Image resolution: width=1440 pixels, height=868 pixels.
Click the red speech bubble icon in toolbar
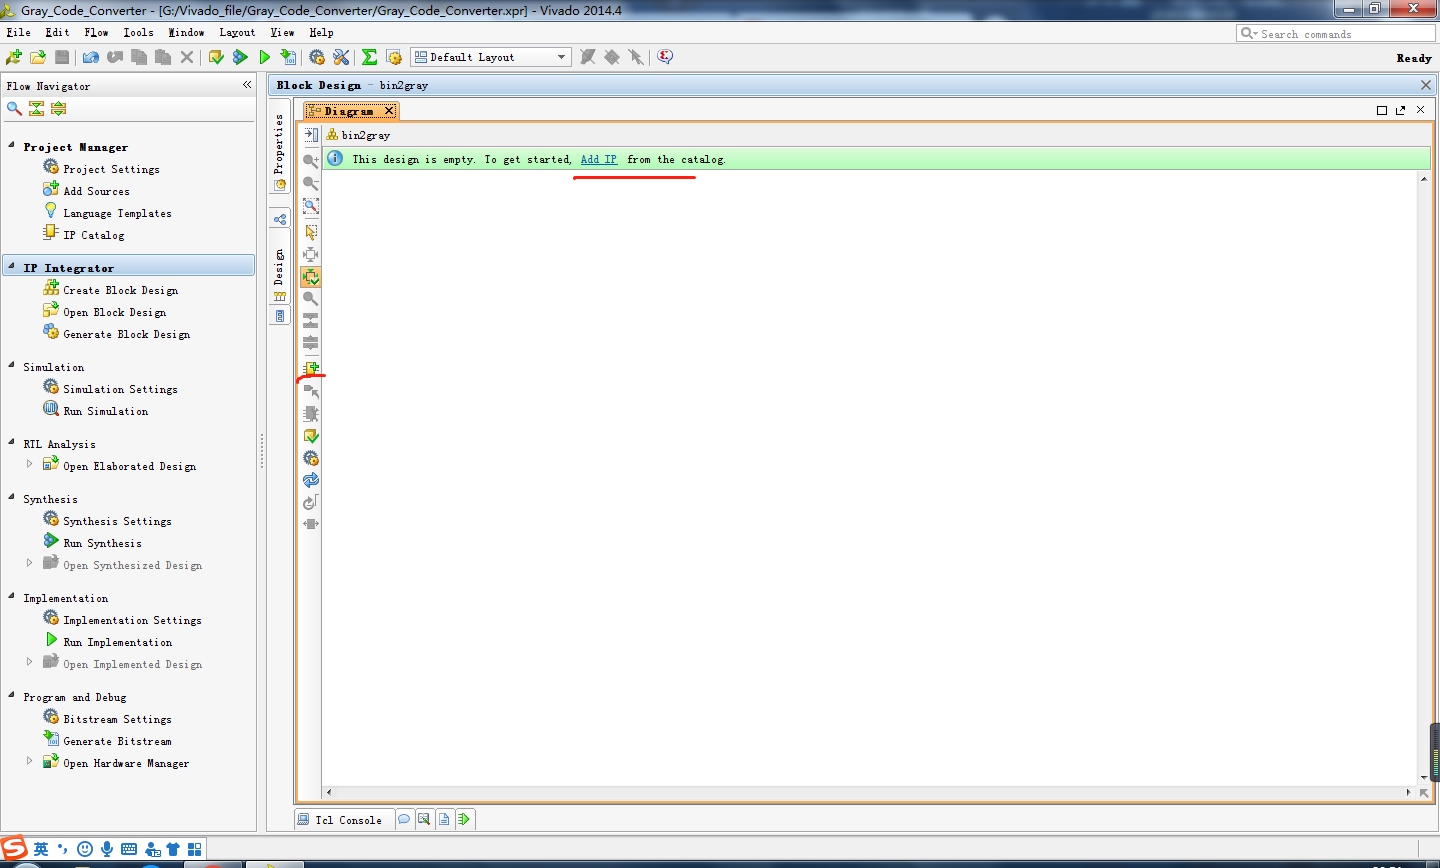point(665,57)
